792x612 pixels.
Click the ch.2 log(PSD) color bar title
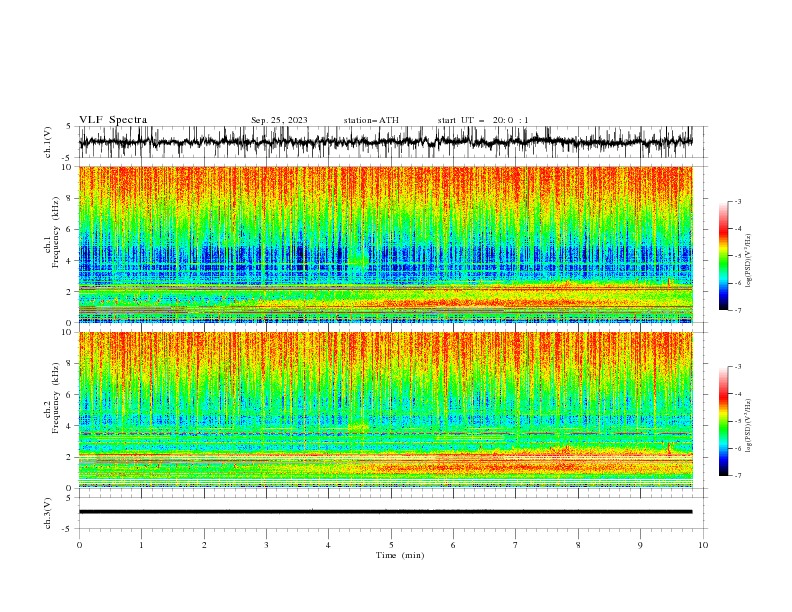[749, 425]
